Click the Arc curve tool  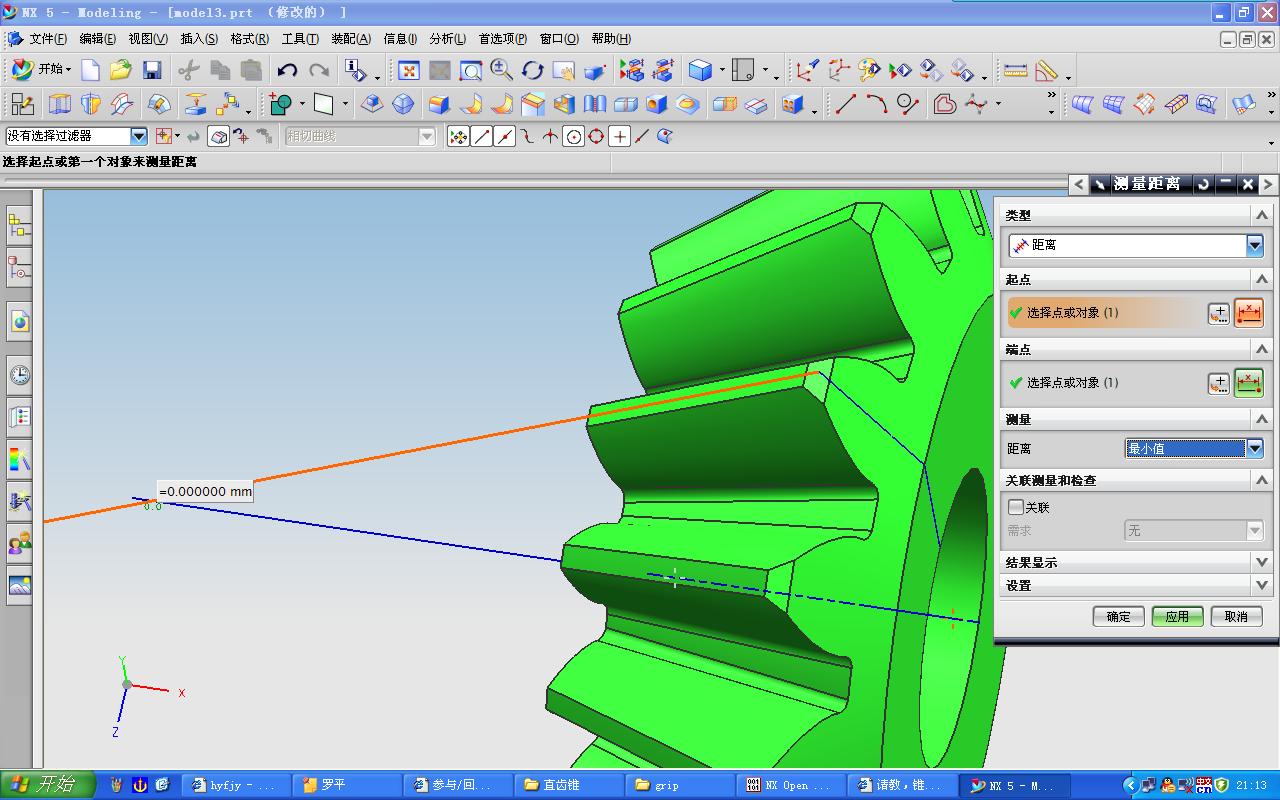click(877, 104)
